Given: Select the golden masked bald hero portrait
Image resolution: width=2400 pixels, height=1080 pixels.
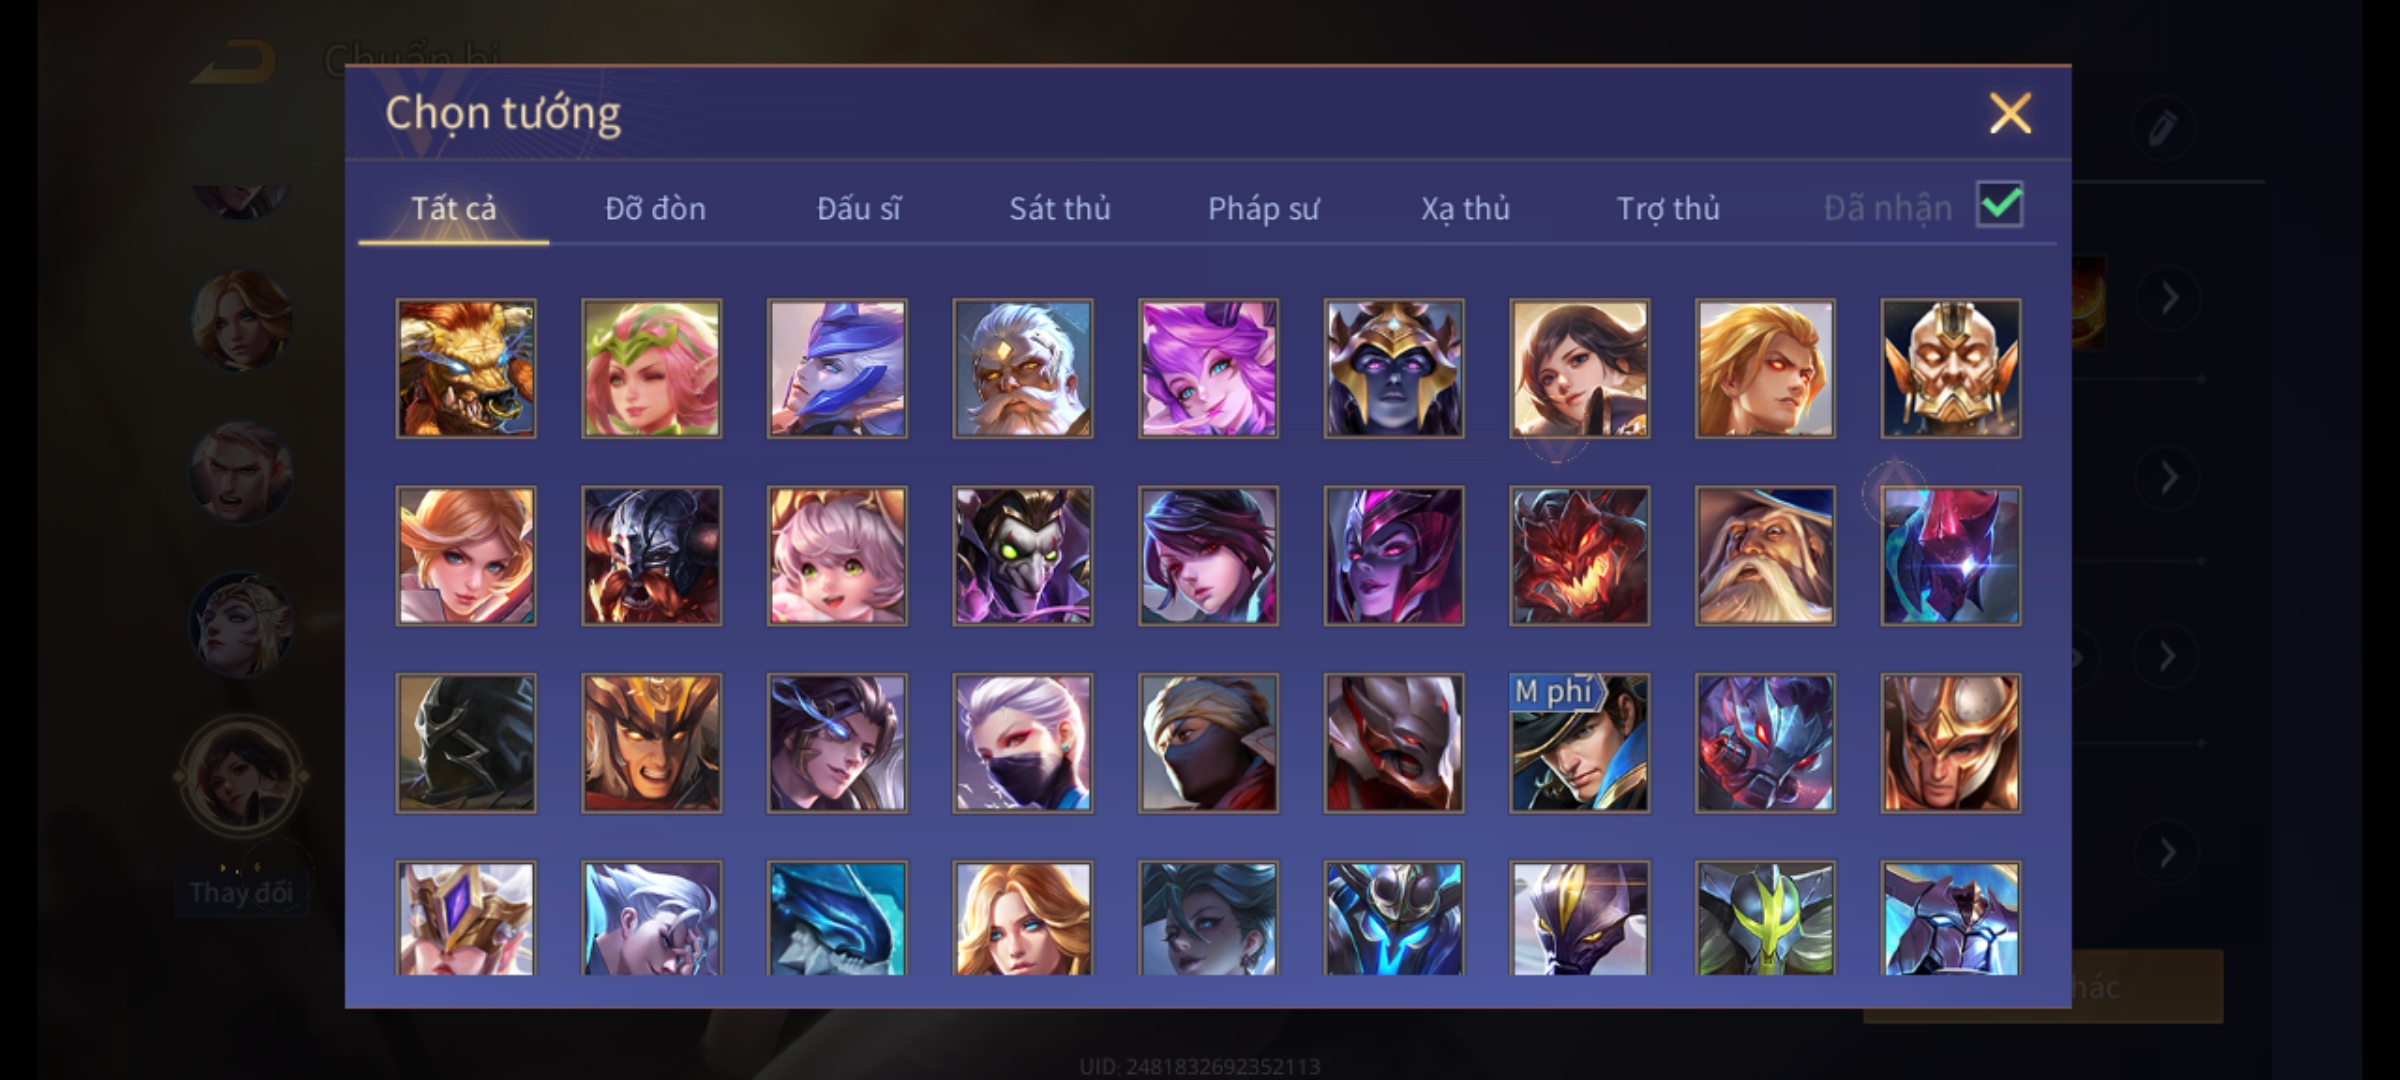Looking at the screenshot, I should 1950,368.
